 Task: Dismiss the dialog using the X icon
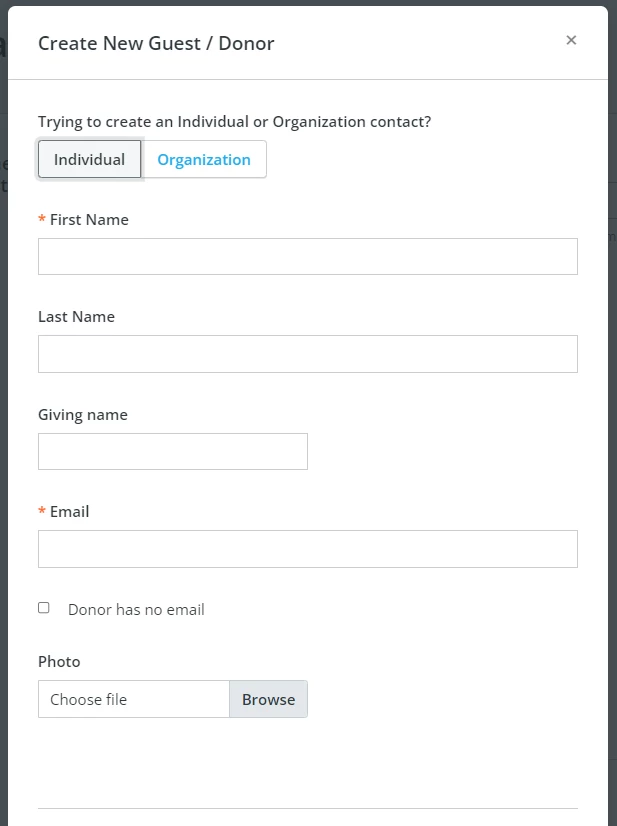click(571, 40)
